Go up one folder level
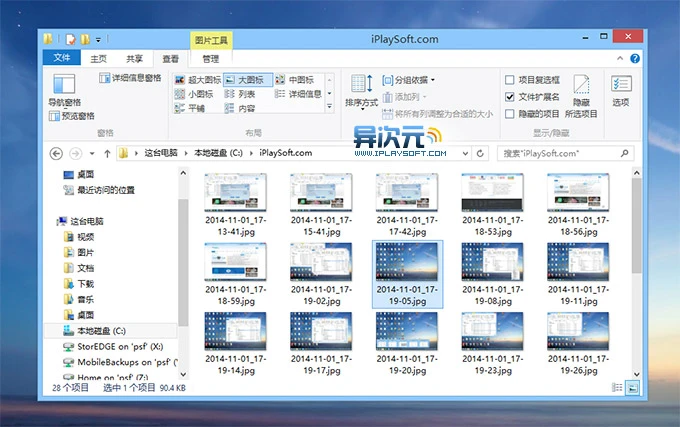Viewport: 680px width, 427px height. (107, 153)
